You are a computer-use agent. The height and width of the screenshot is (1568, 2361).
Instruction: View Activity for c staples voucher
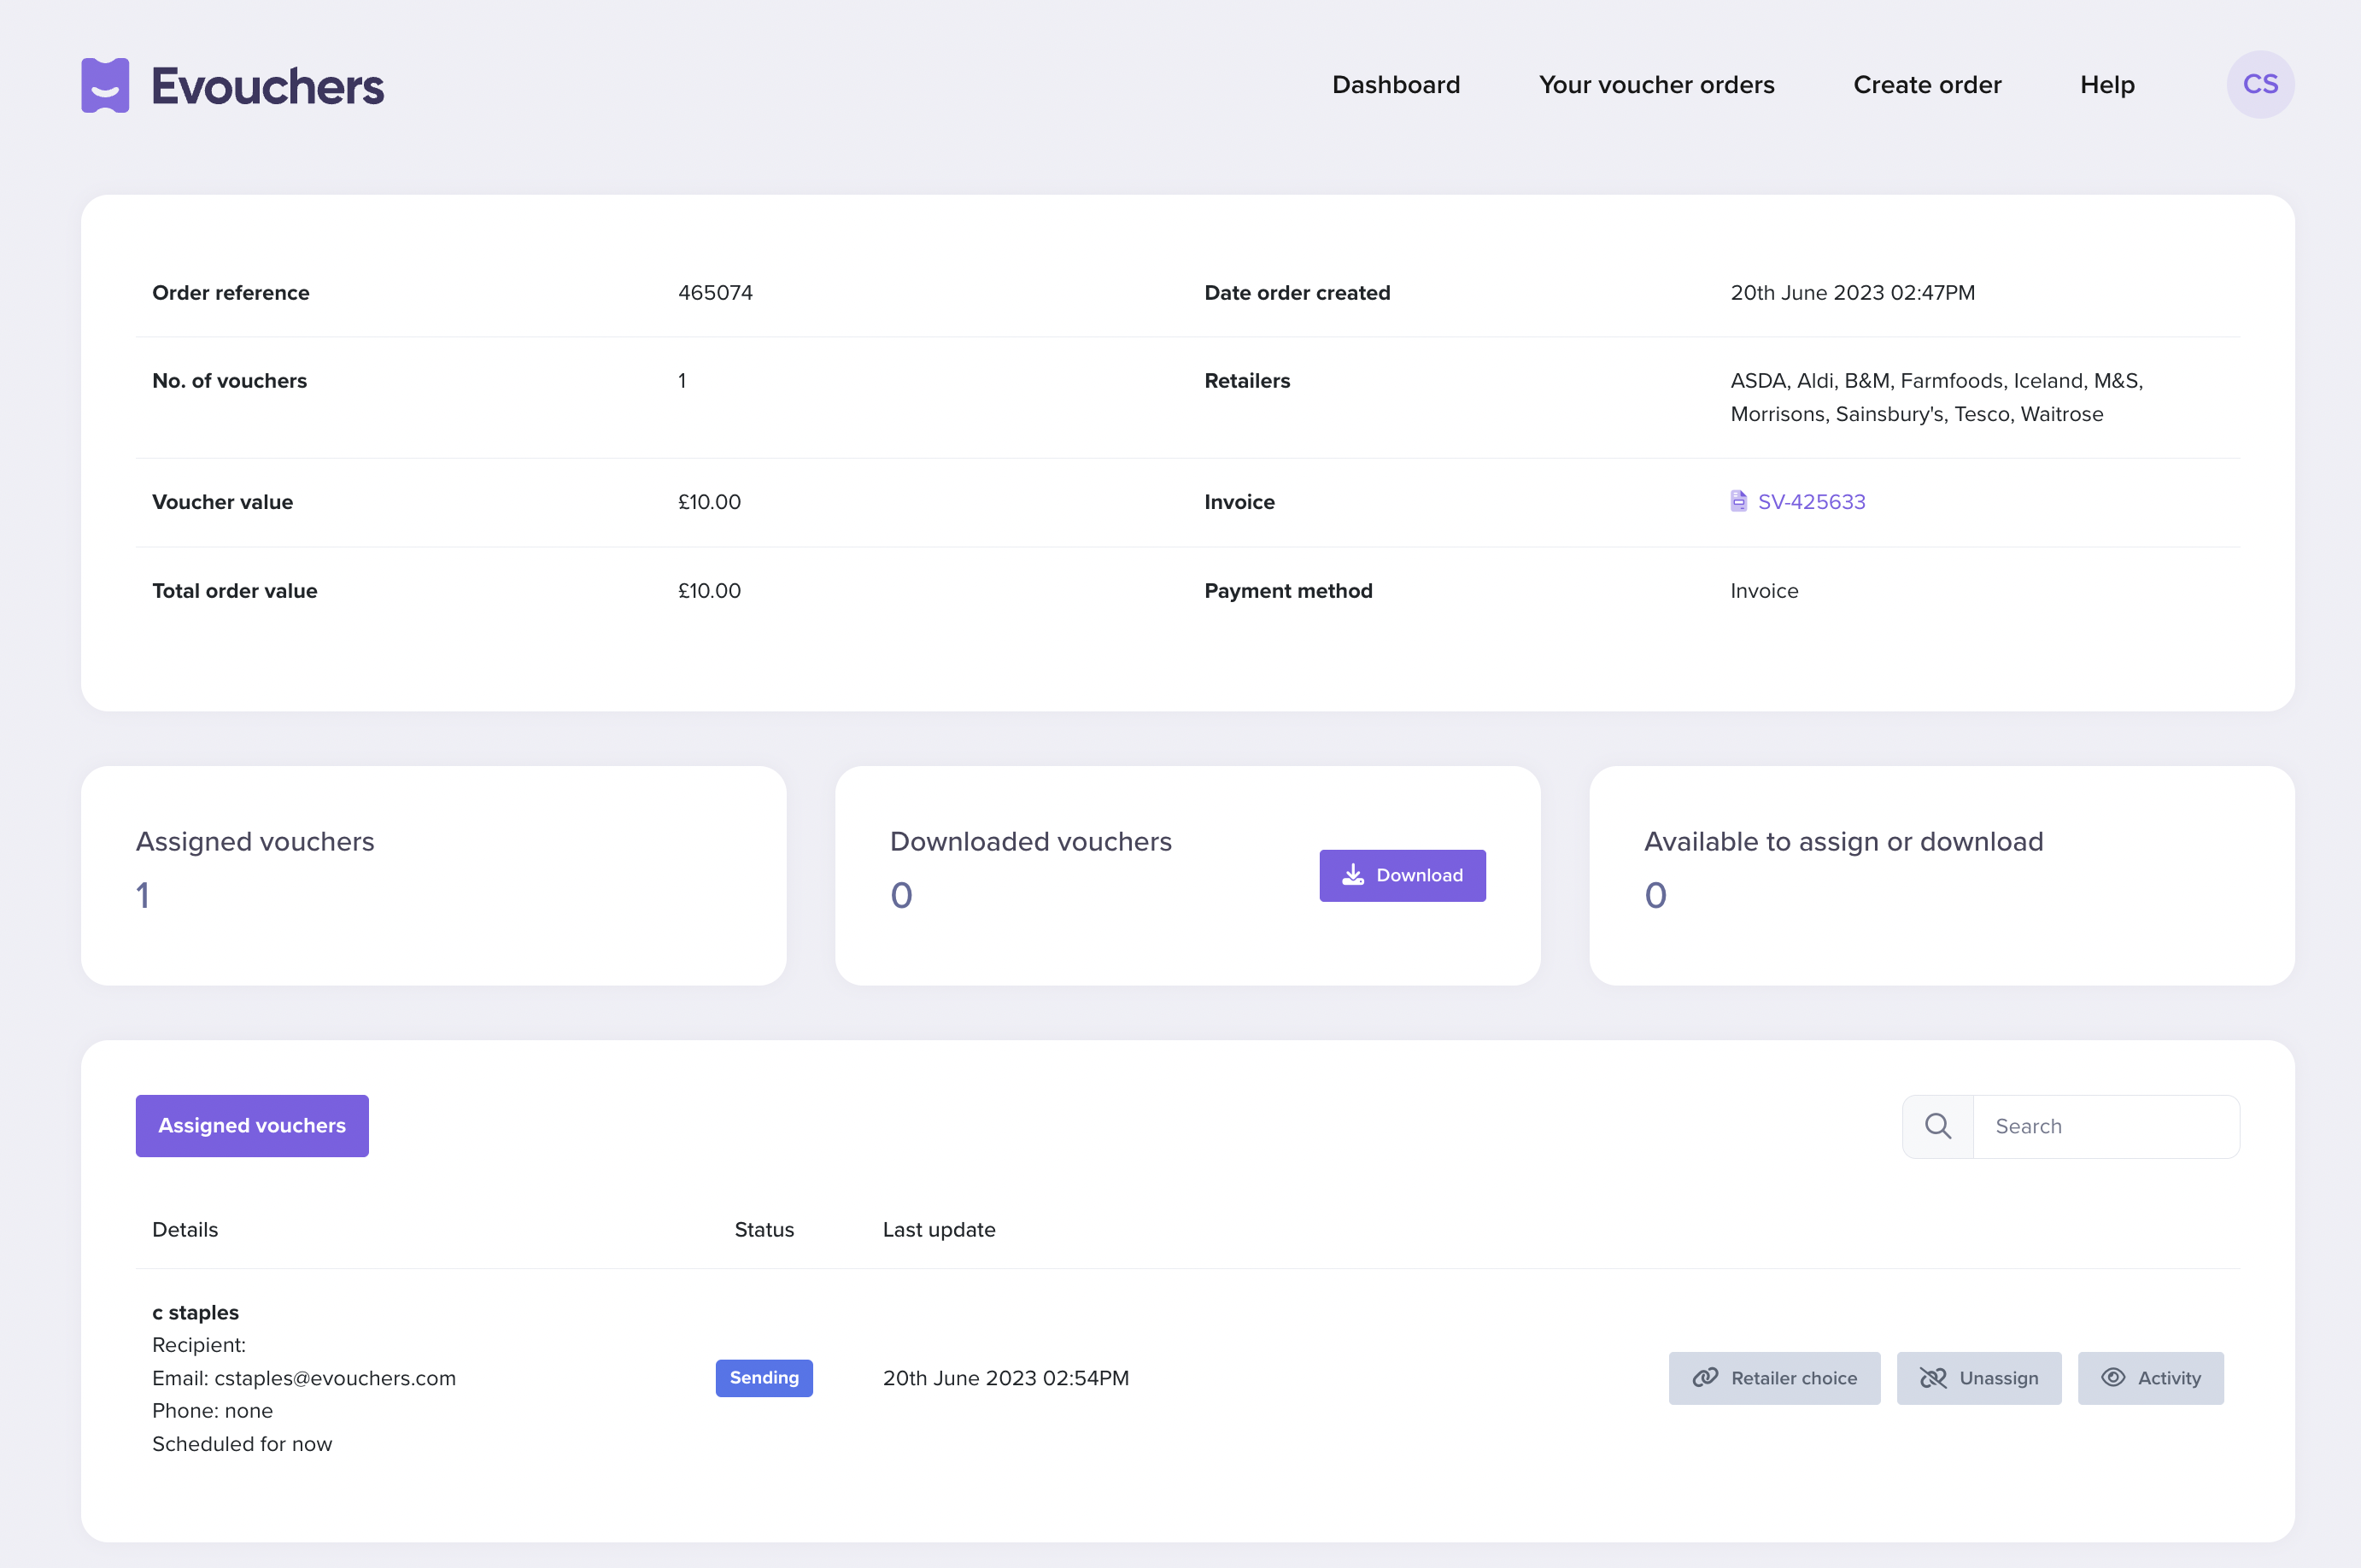pos(2150,1378)
